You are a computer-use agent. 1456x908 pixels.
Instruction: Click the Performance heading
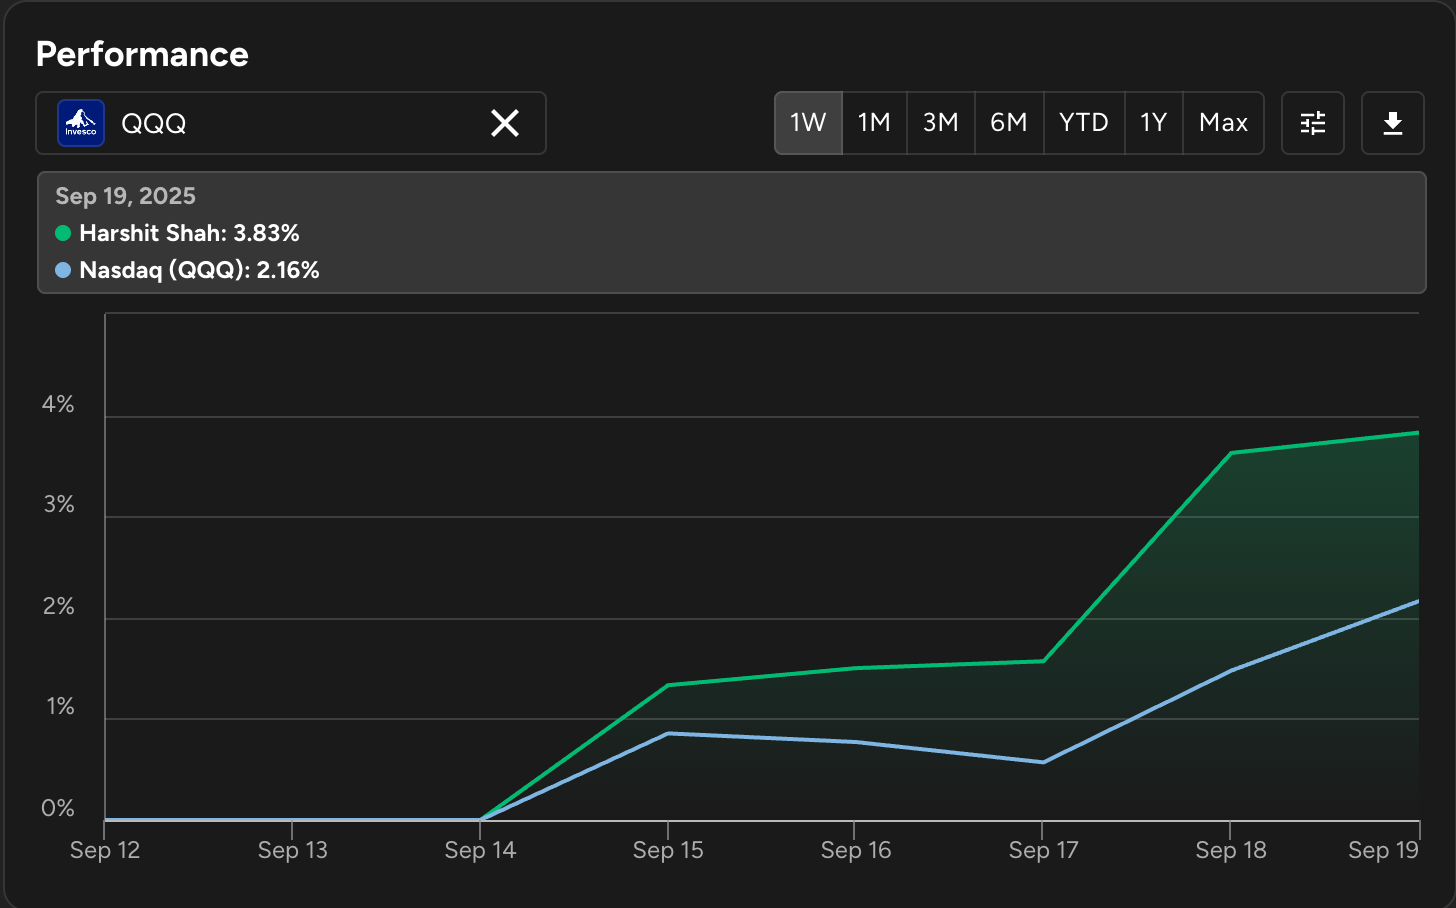tap(142, 54)
